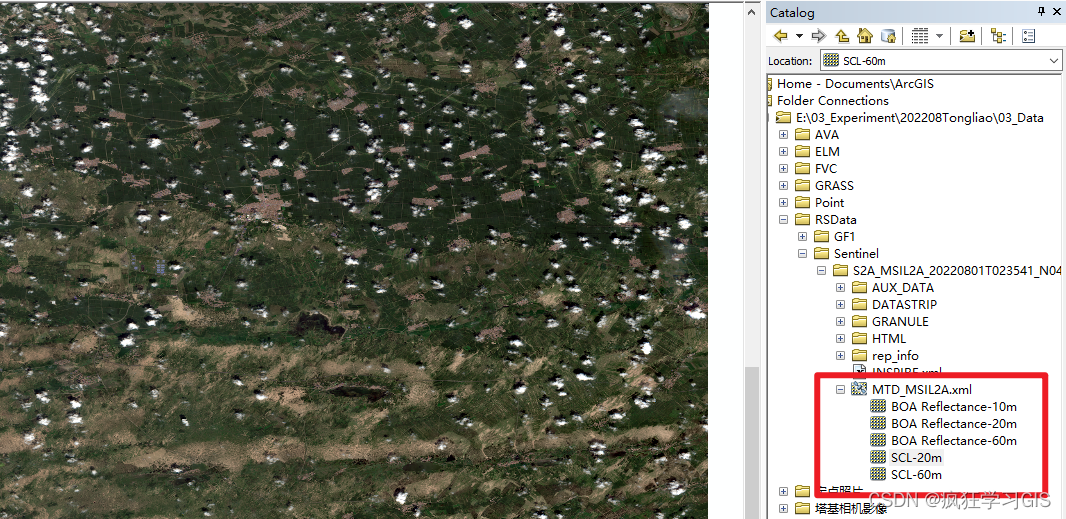Collapse the Sentinel folder

pyautogui.click(x=802, y=254)
